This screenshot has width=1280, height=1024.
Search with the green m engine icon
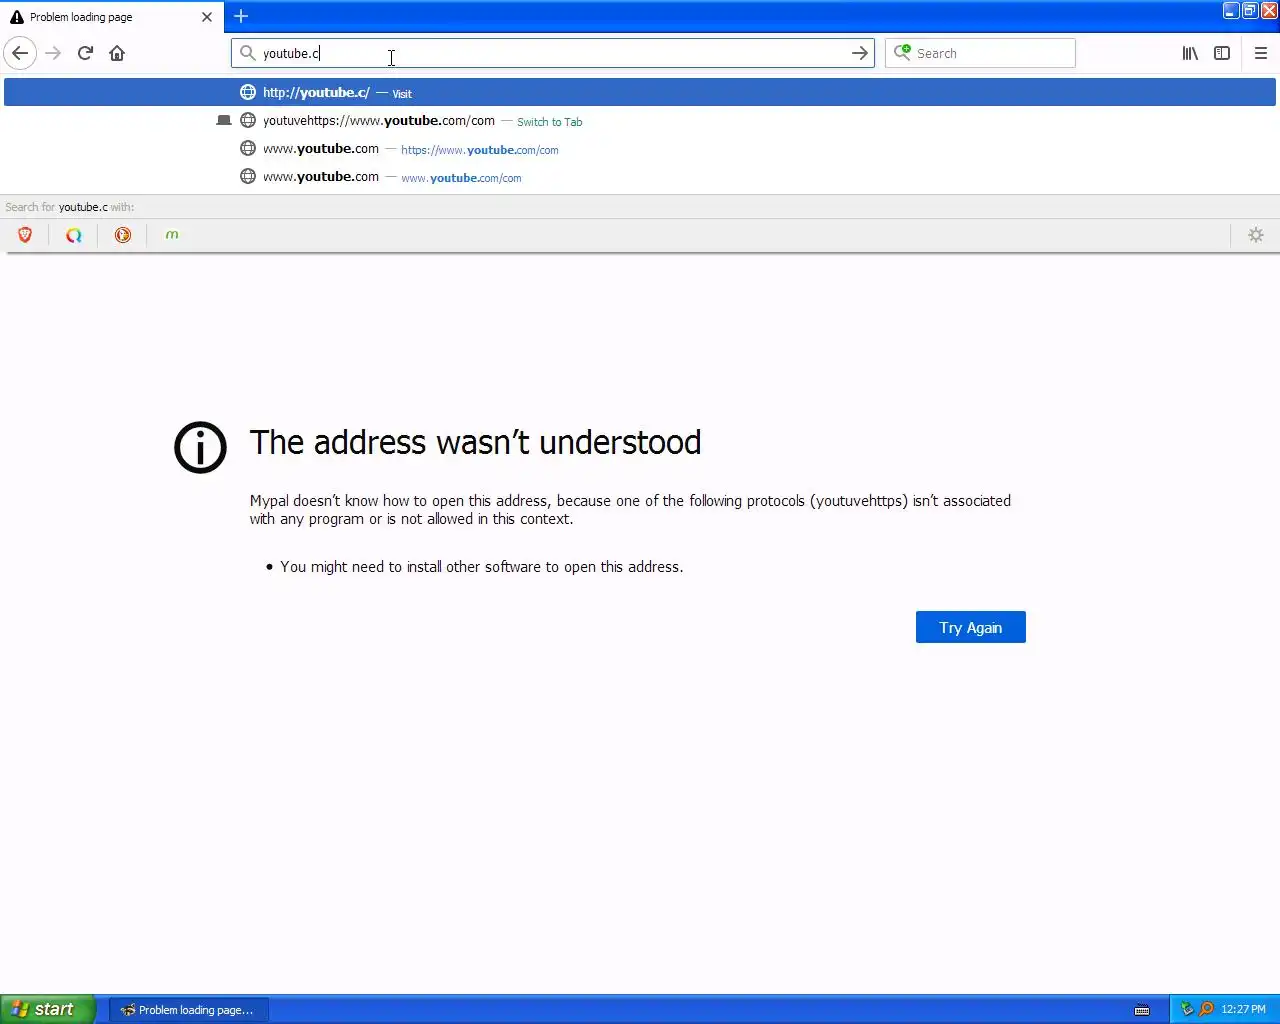coord(172,235)
